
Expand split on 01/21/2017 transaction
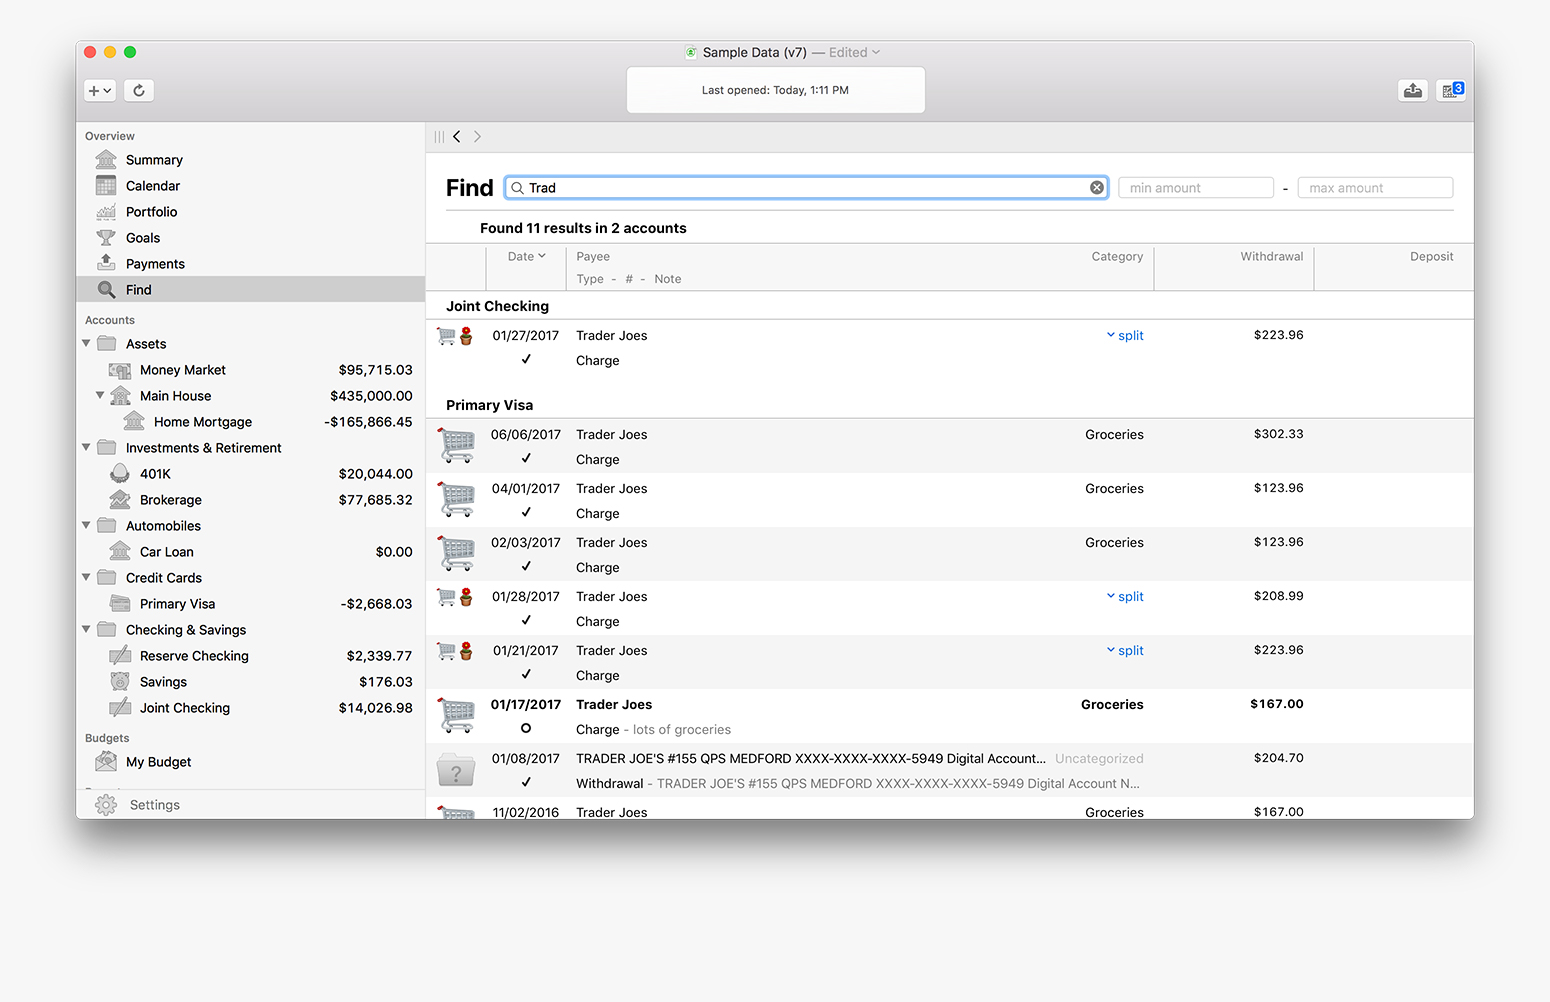pos(1125,651)
